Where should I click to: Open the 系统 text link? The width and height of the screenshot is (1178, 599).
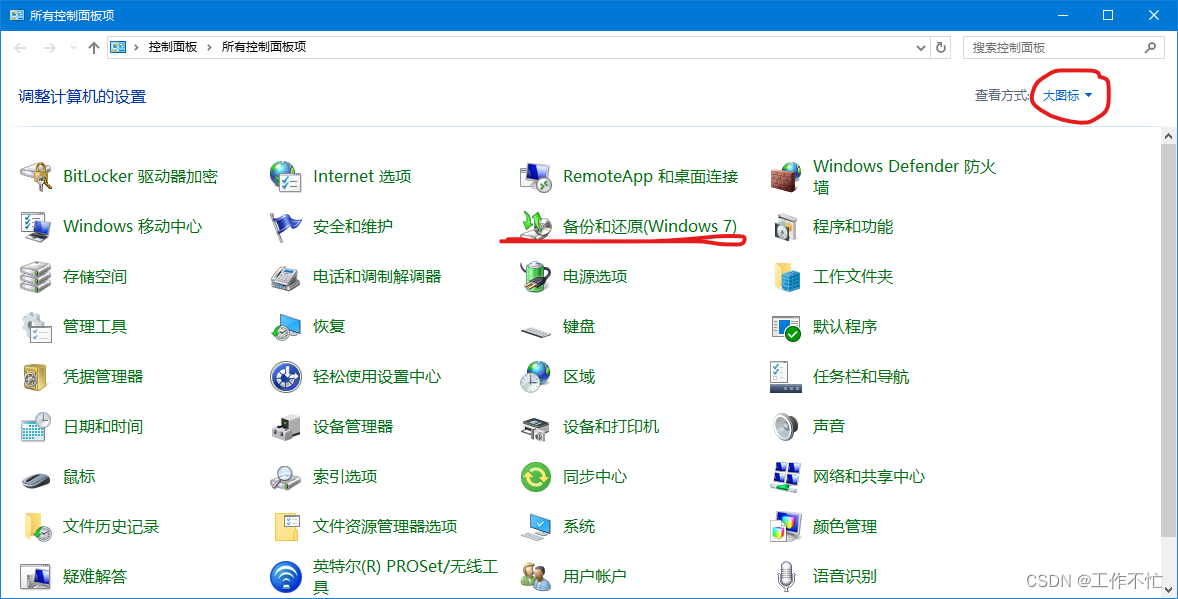coord(578,527)
